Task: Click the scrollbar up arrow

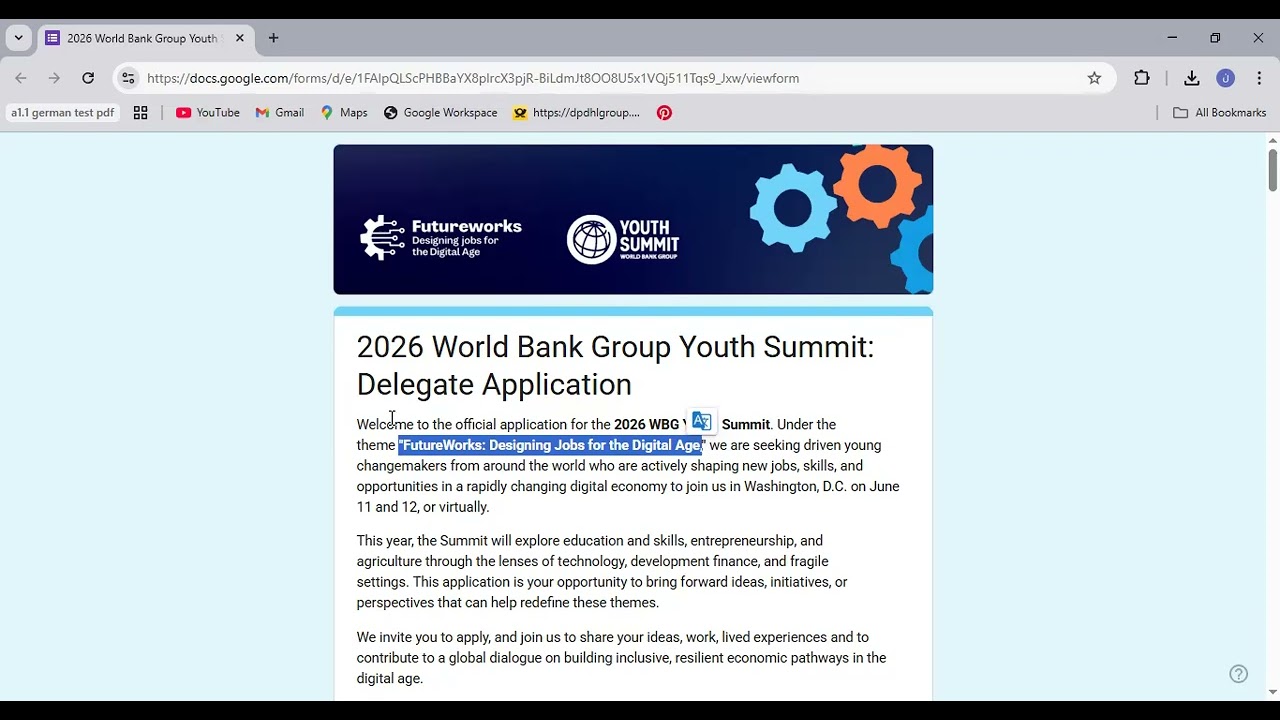Action: 1272,140
